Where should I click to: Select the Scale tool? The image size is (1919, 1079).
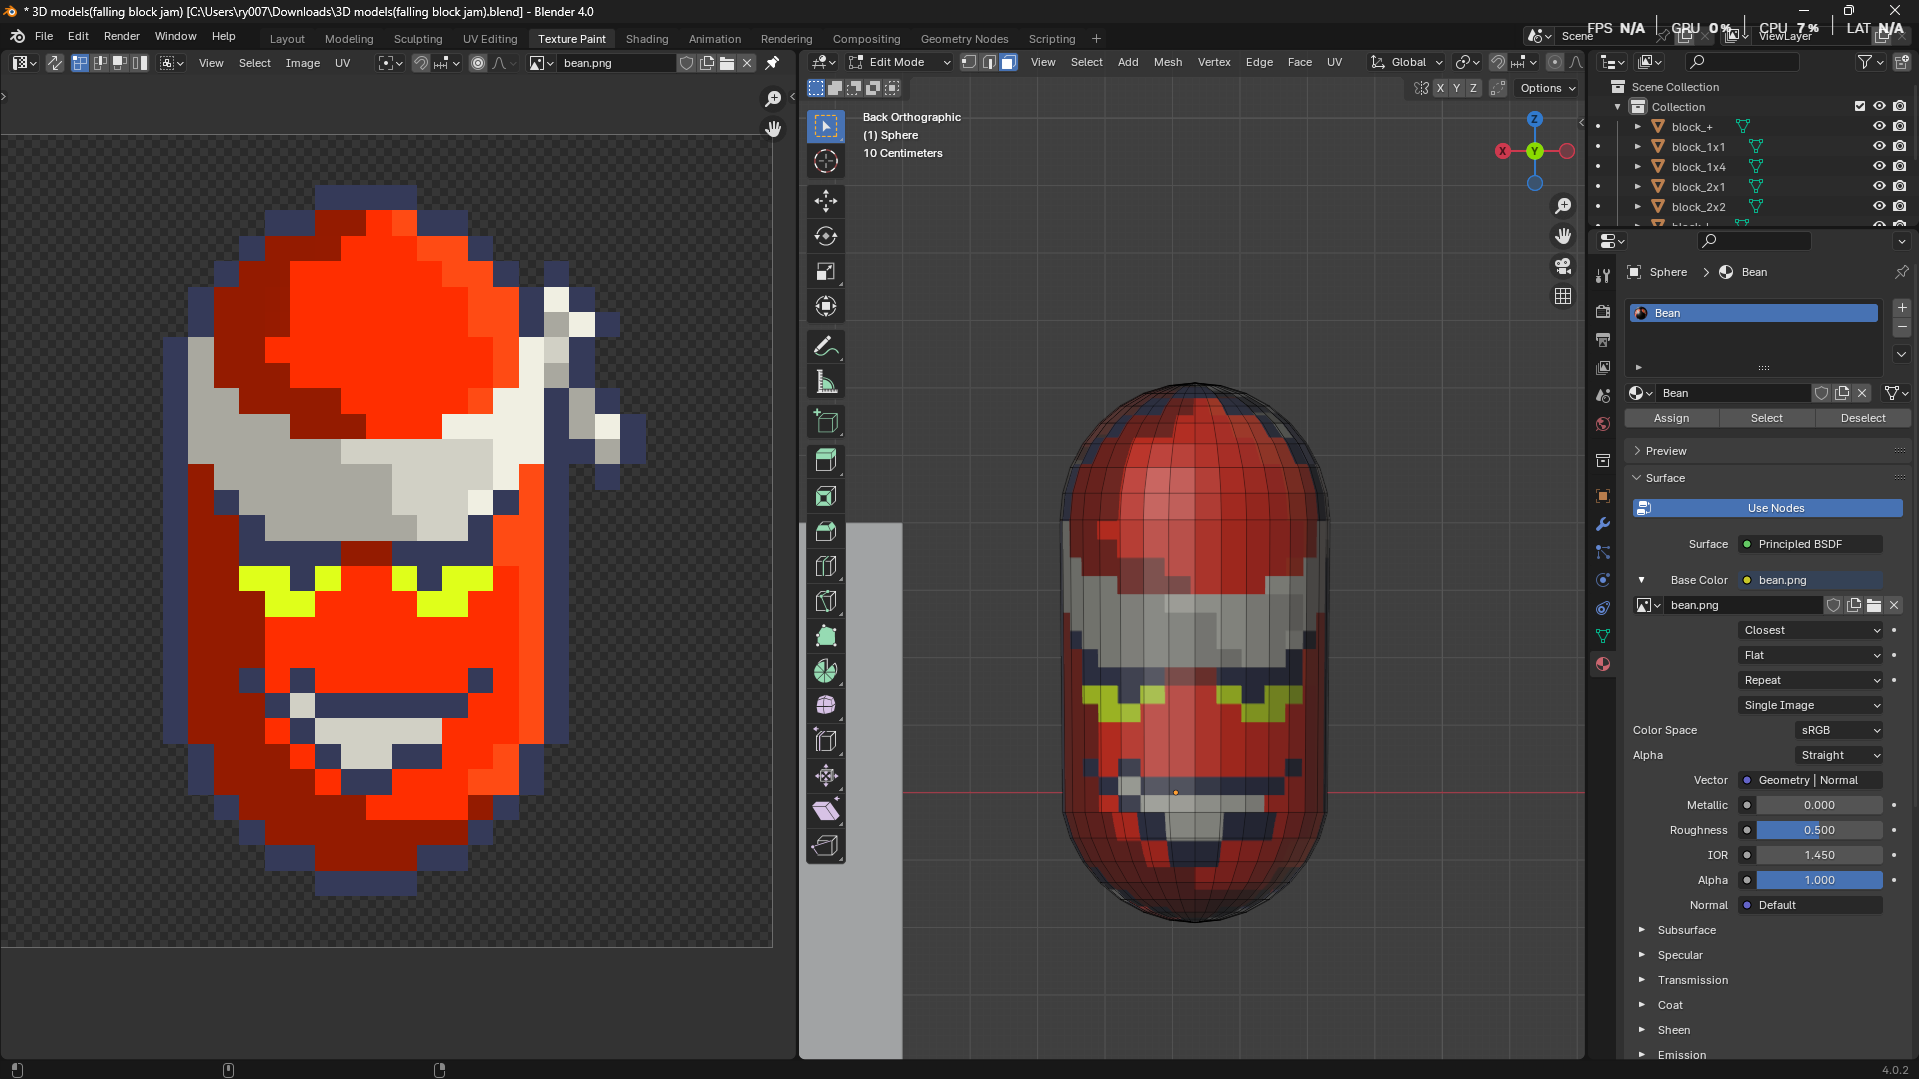pos(825,271)
